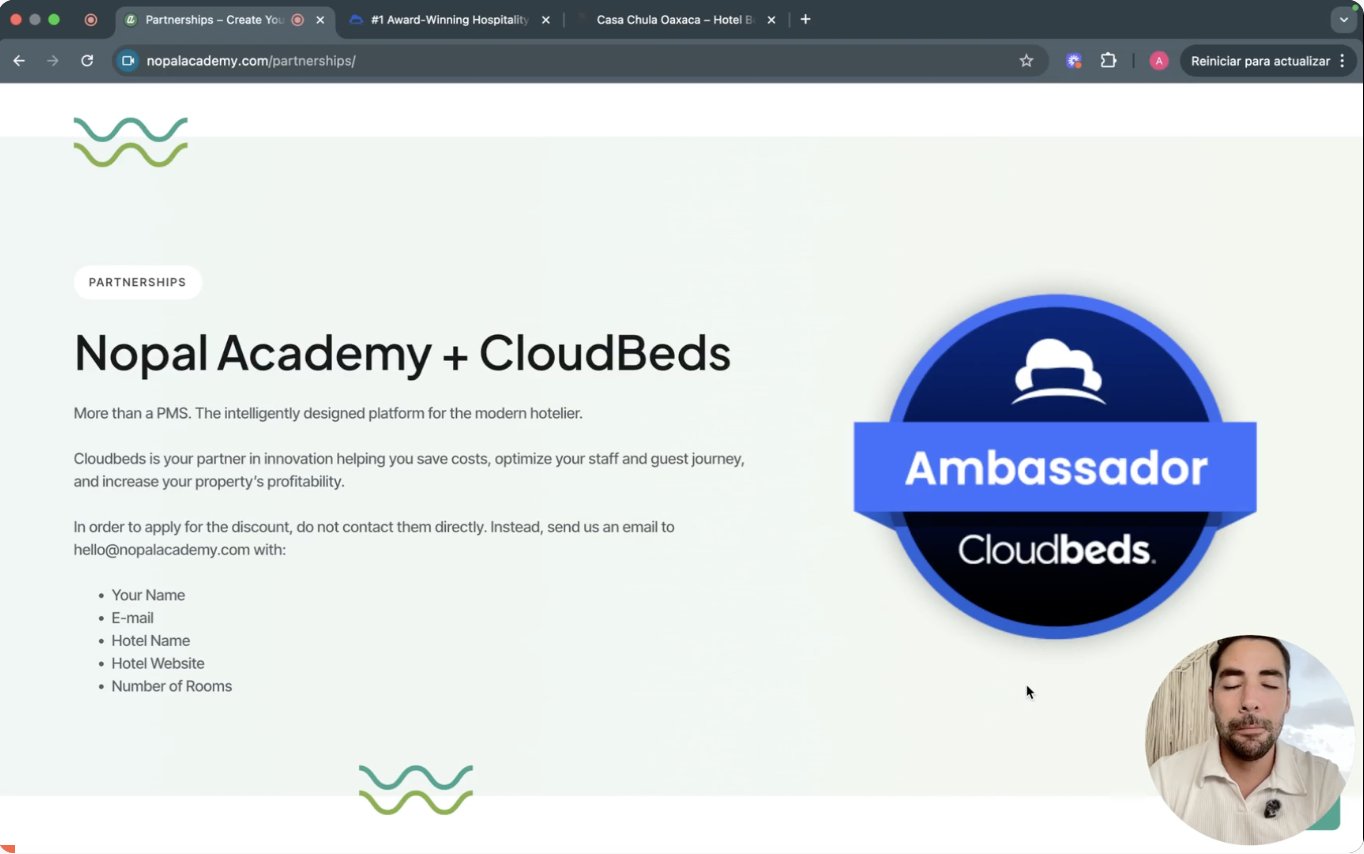The height and width of the screenshot is (854, 1364).
Task: Bookmark this page with the star icon
Action: pos(1026,61)
